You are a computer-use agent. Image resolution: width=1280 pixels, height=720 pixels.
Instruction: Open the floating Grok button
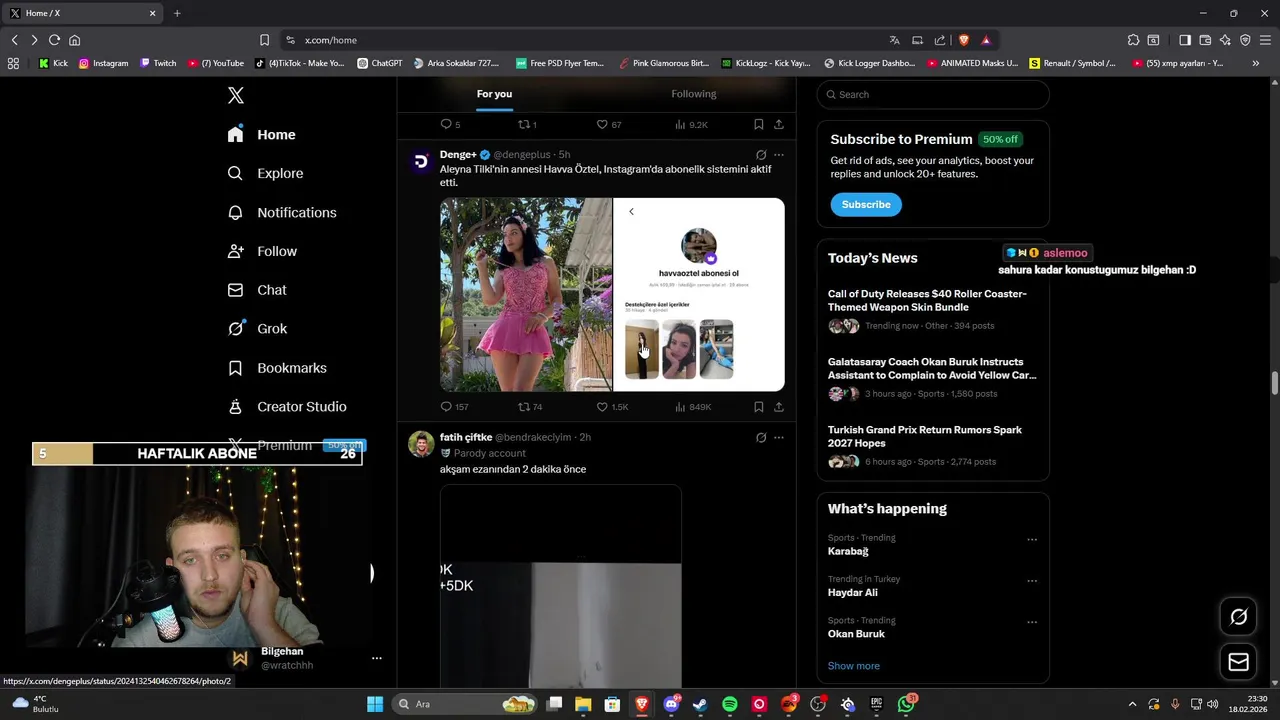coord(1238,617)
